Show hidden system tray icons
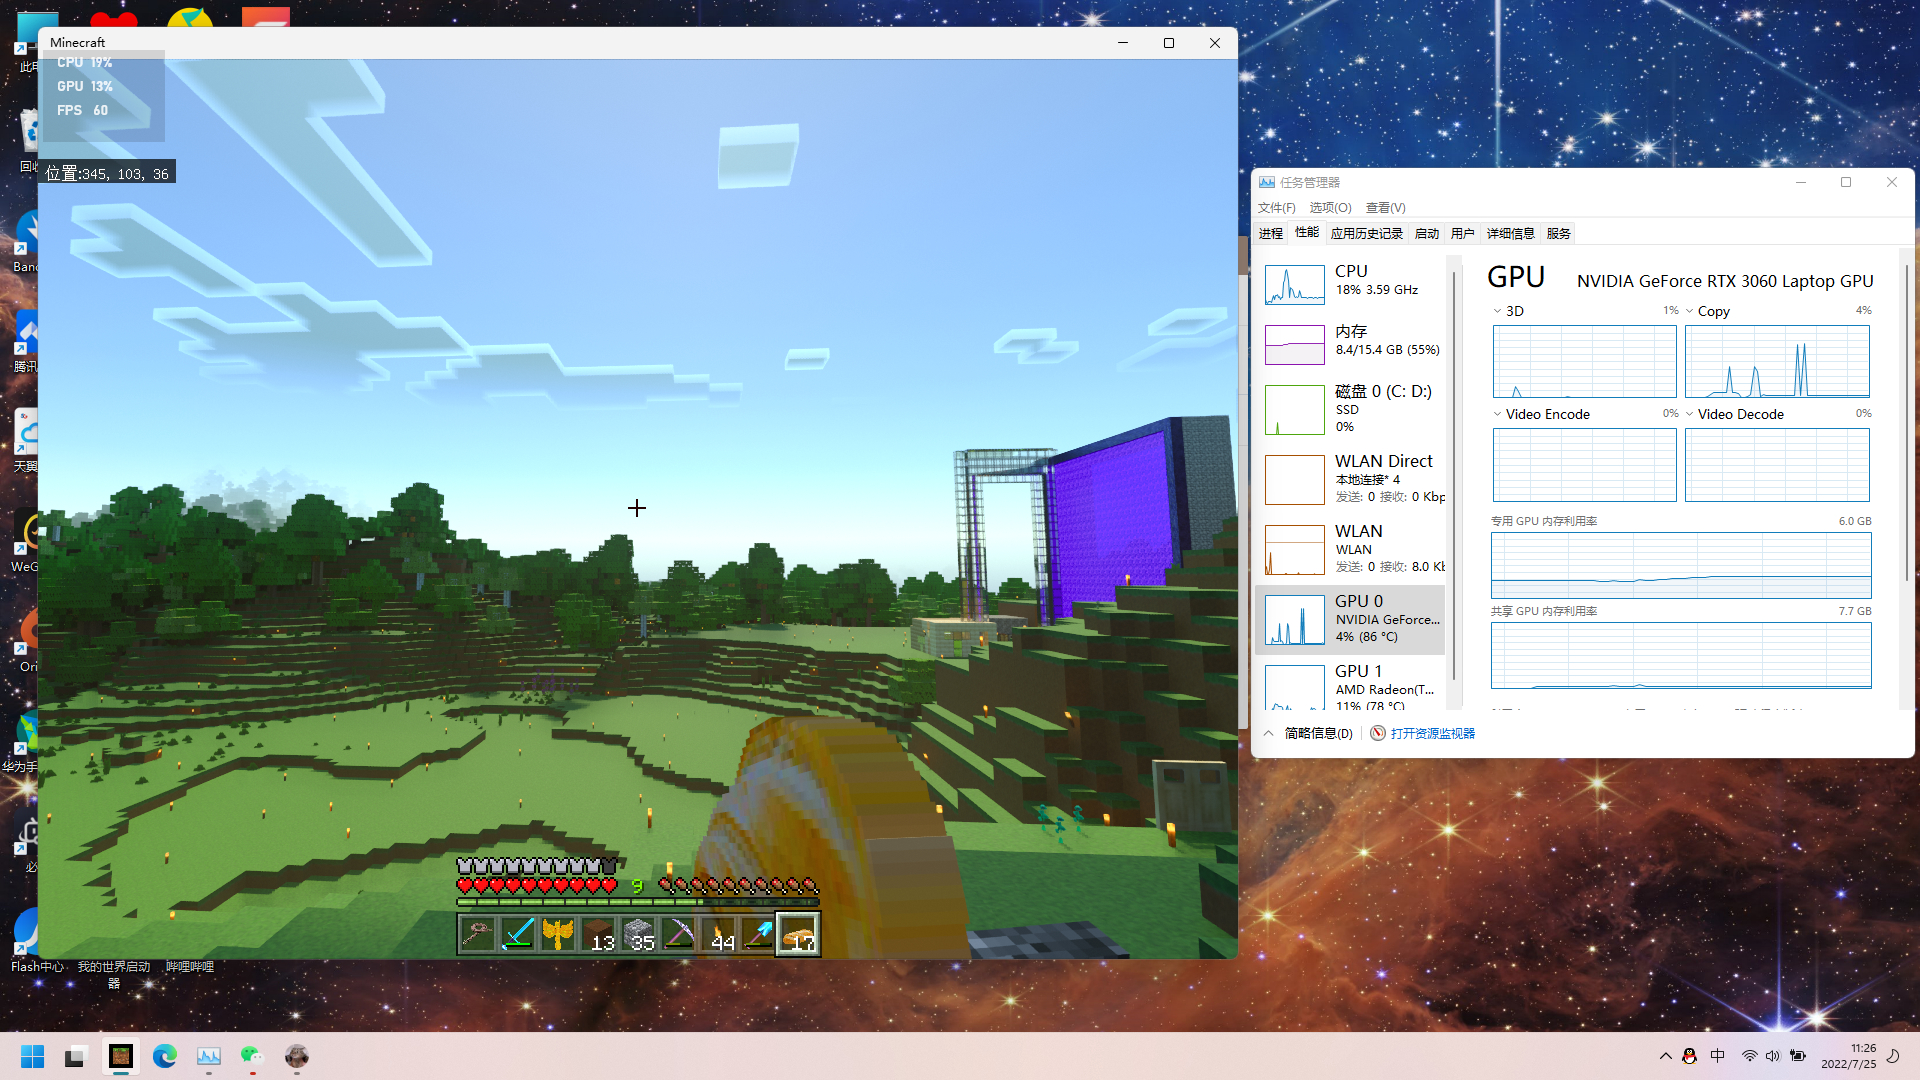This screenshot has width=1920, height=1080. (1665, 1056)
